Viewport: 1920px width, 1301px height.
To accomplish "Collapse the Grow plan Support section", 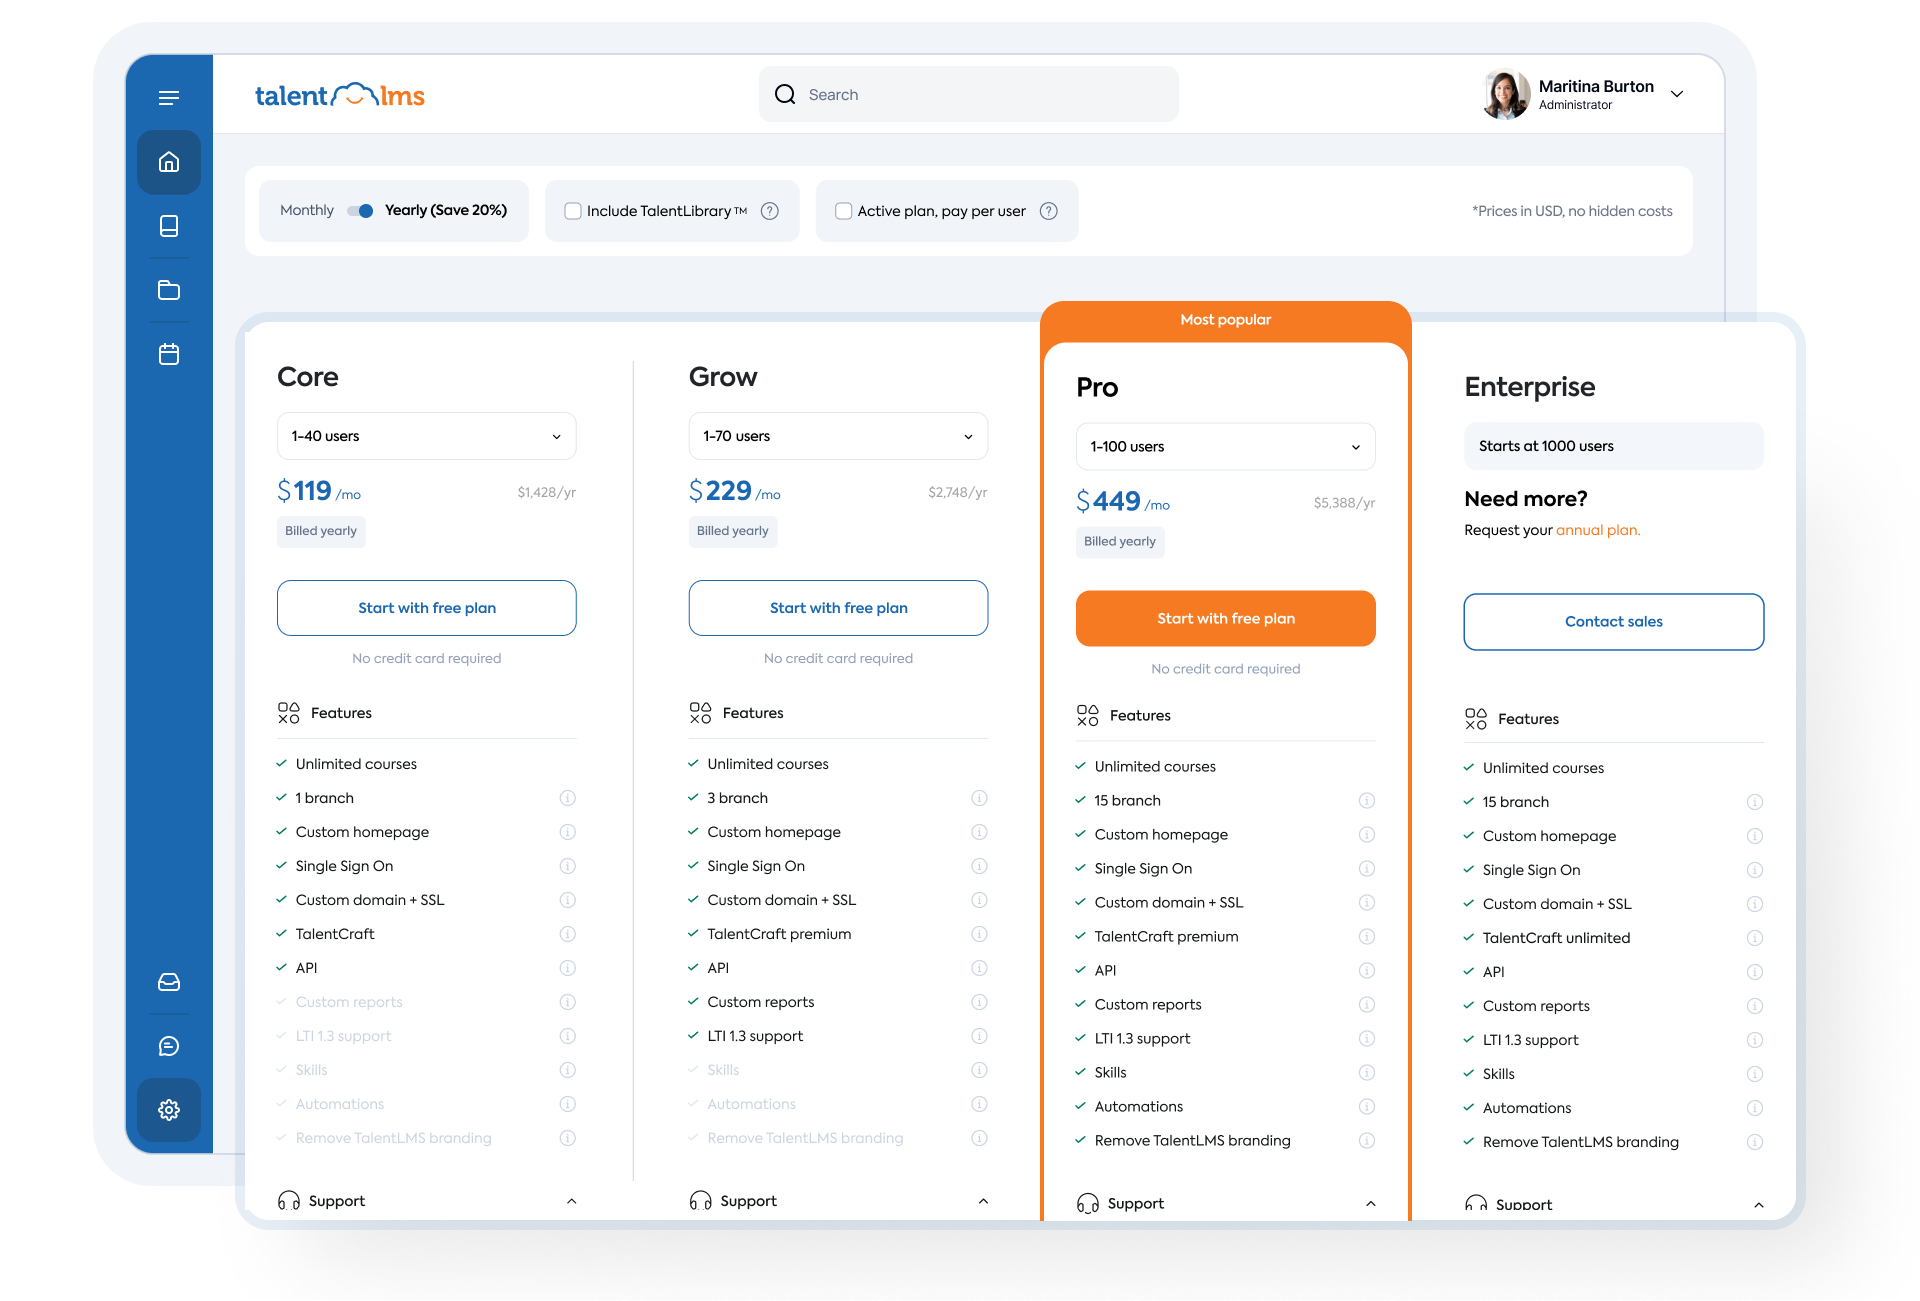I will pyautogui.click(x=983, y=1201).
